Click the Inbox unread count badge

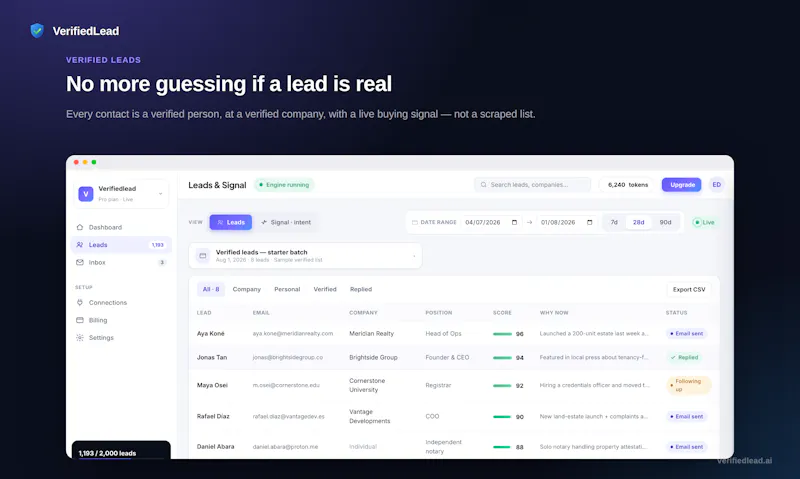pos(162,262)
